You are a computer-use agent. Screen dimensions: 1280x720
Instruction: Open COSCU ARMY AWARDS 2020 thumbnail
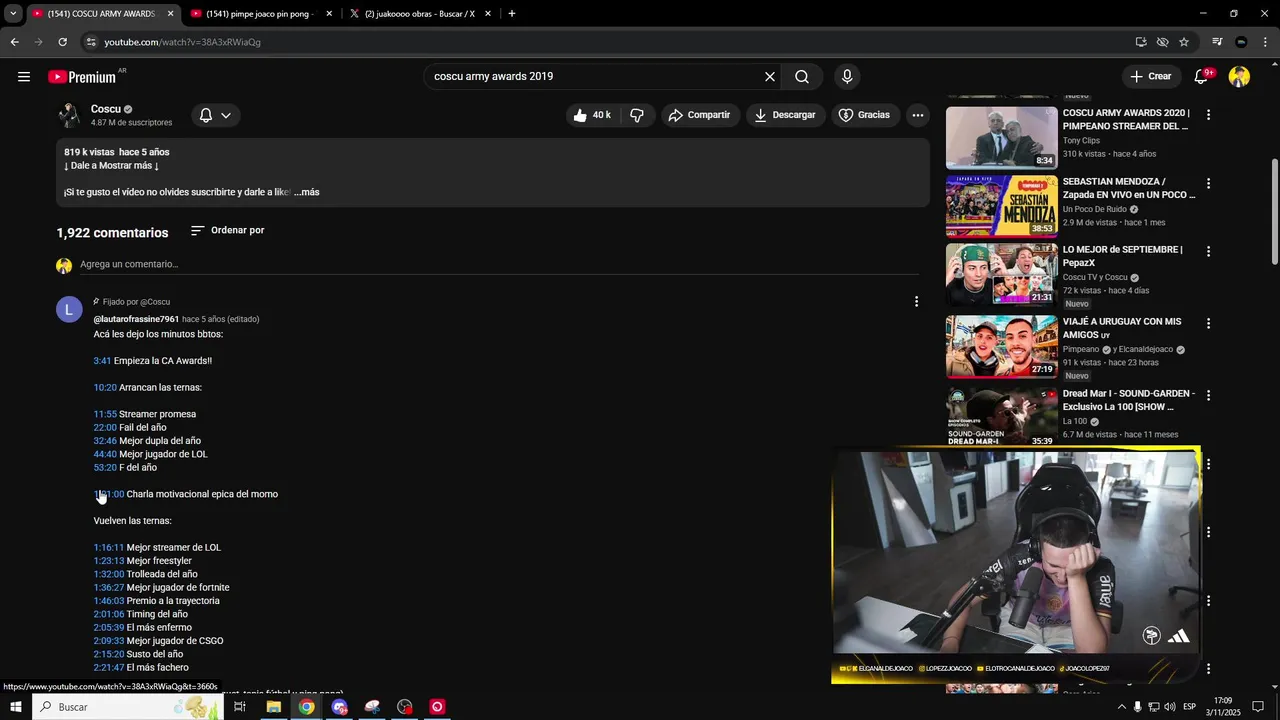coord(1001,138)
